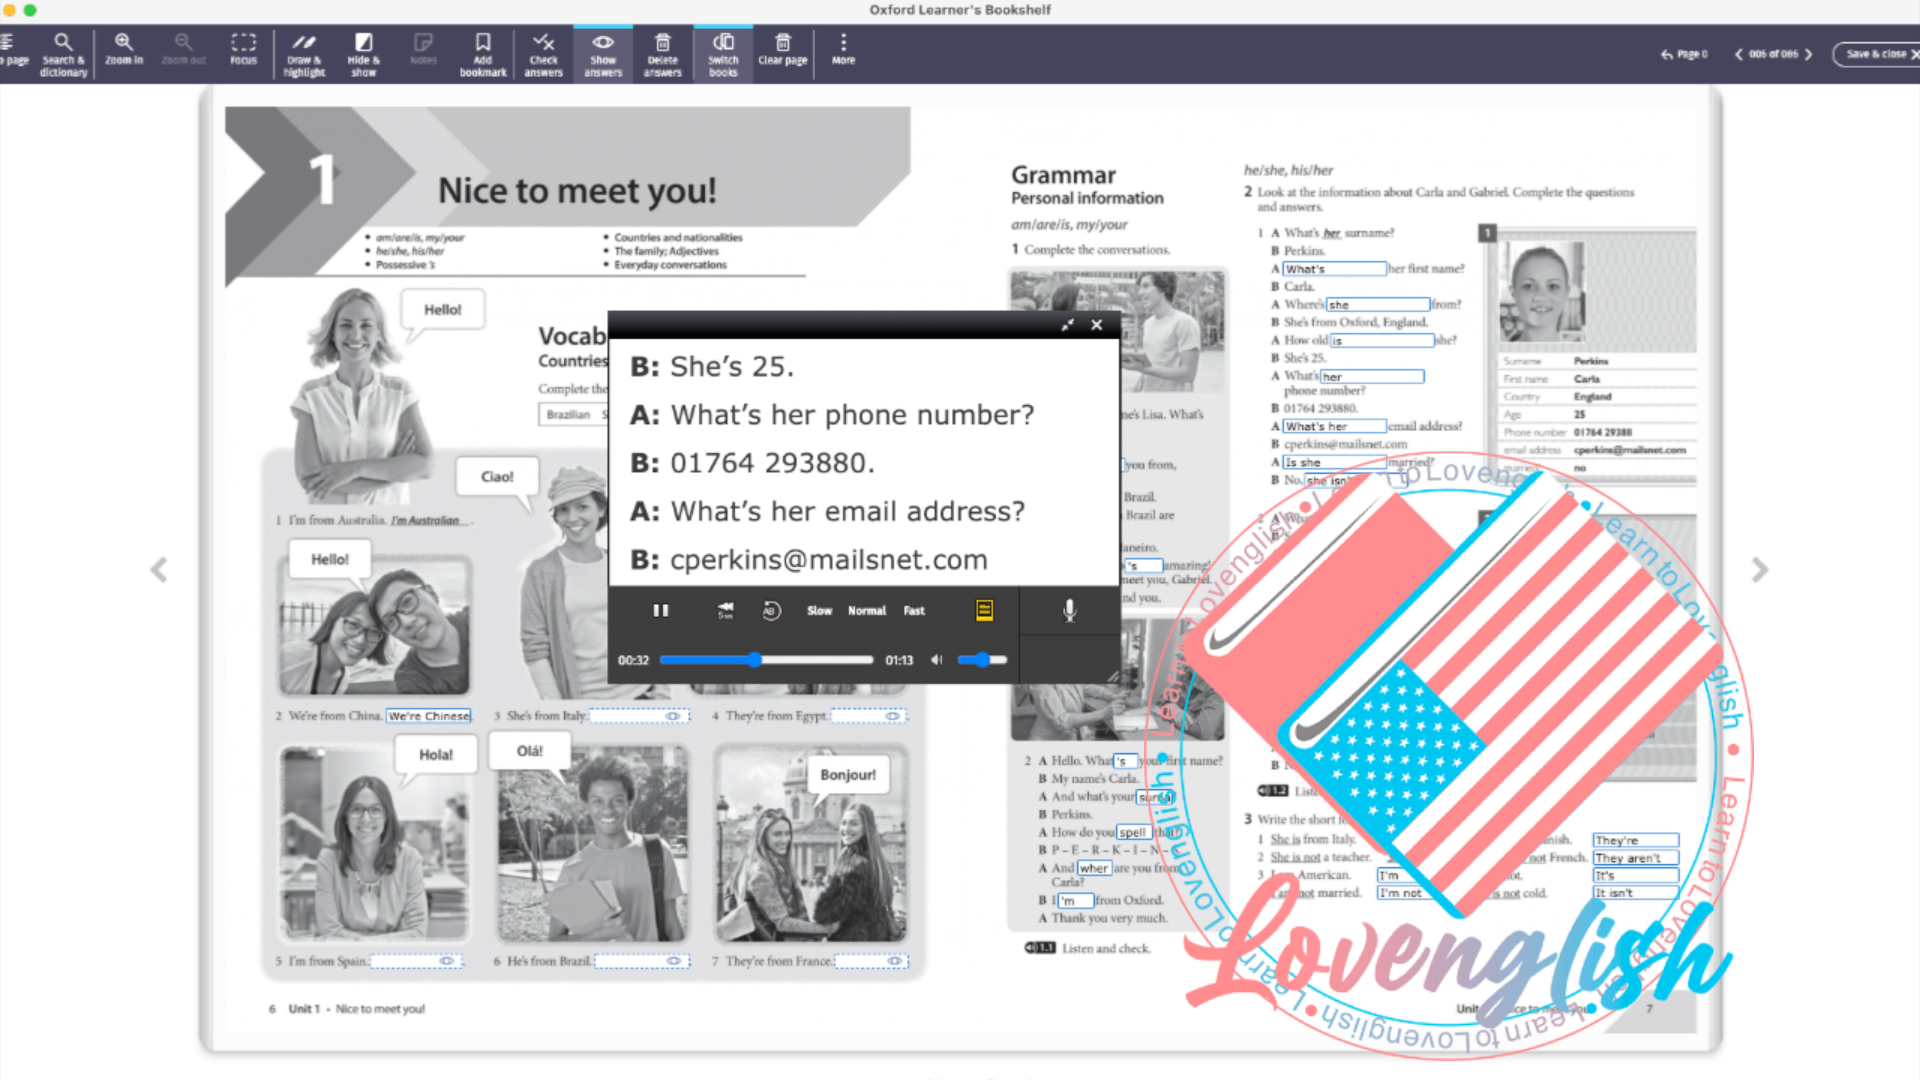Rewind audio five seconds
Viewport: 1920px width, 1080px height.
coord(726,610)
